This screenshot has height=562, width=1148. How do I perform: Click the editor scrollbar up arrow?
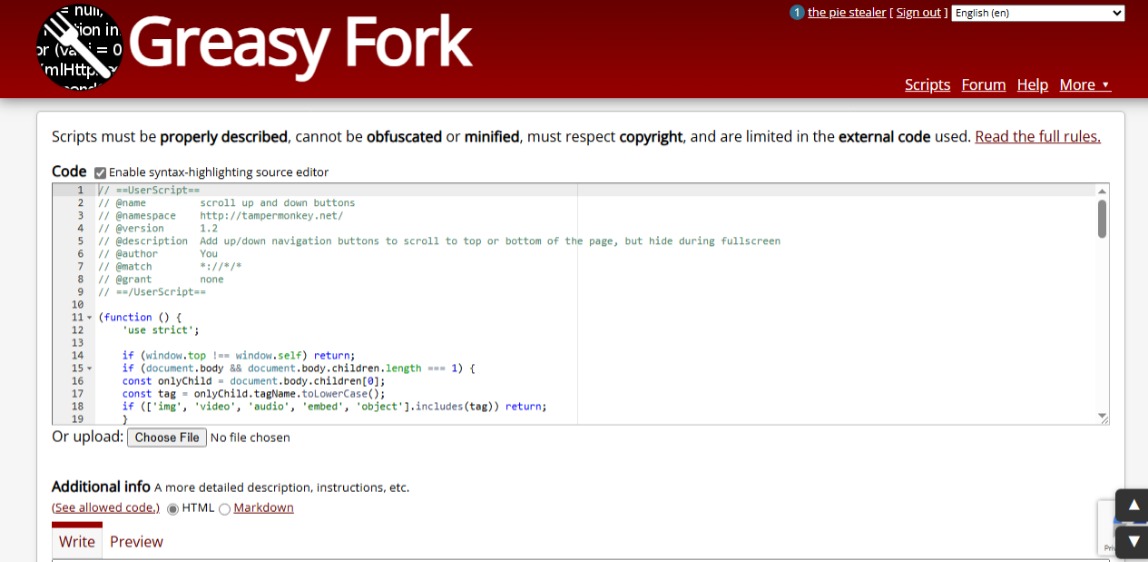click(1102, 191)
